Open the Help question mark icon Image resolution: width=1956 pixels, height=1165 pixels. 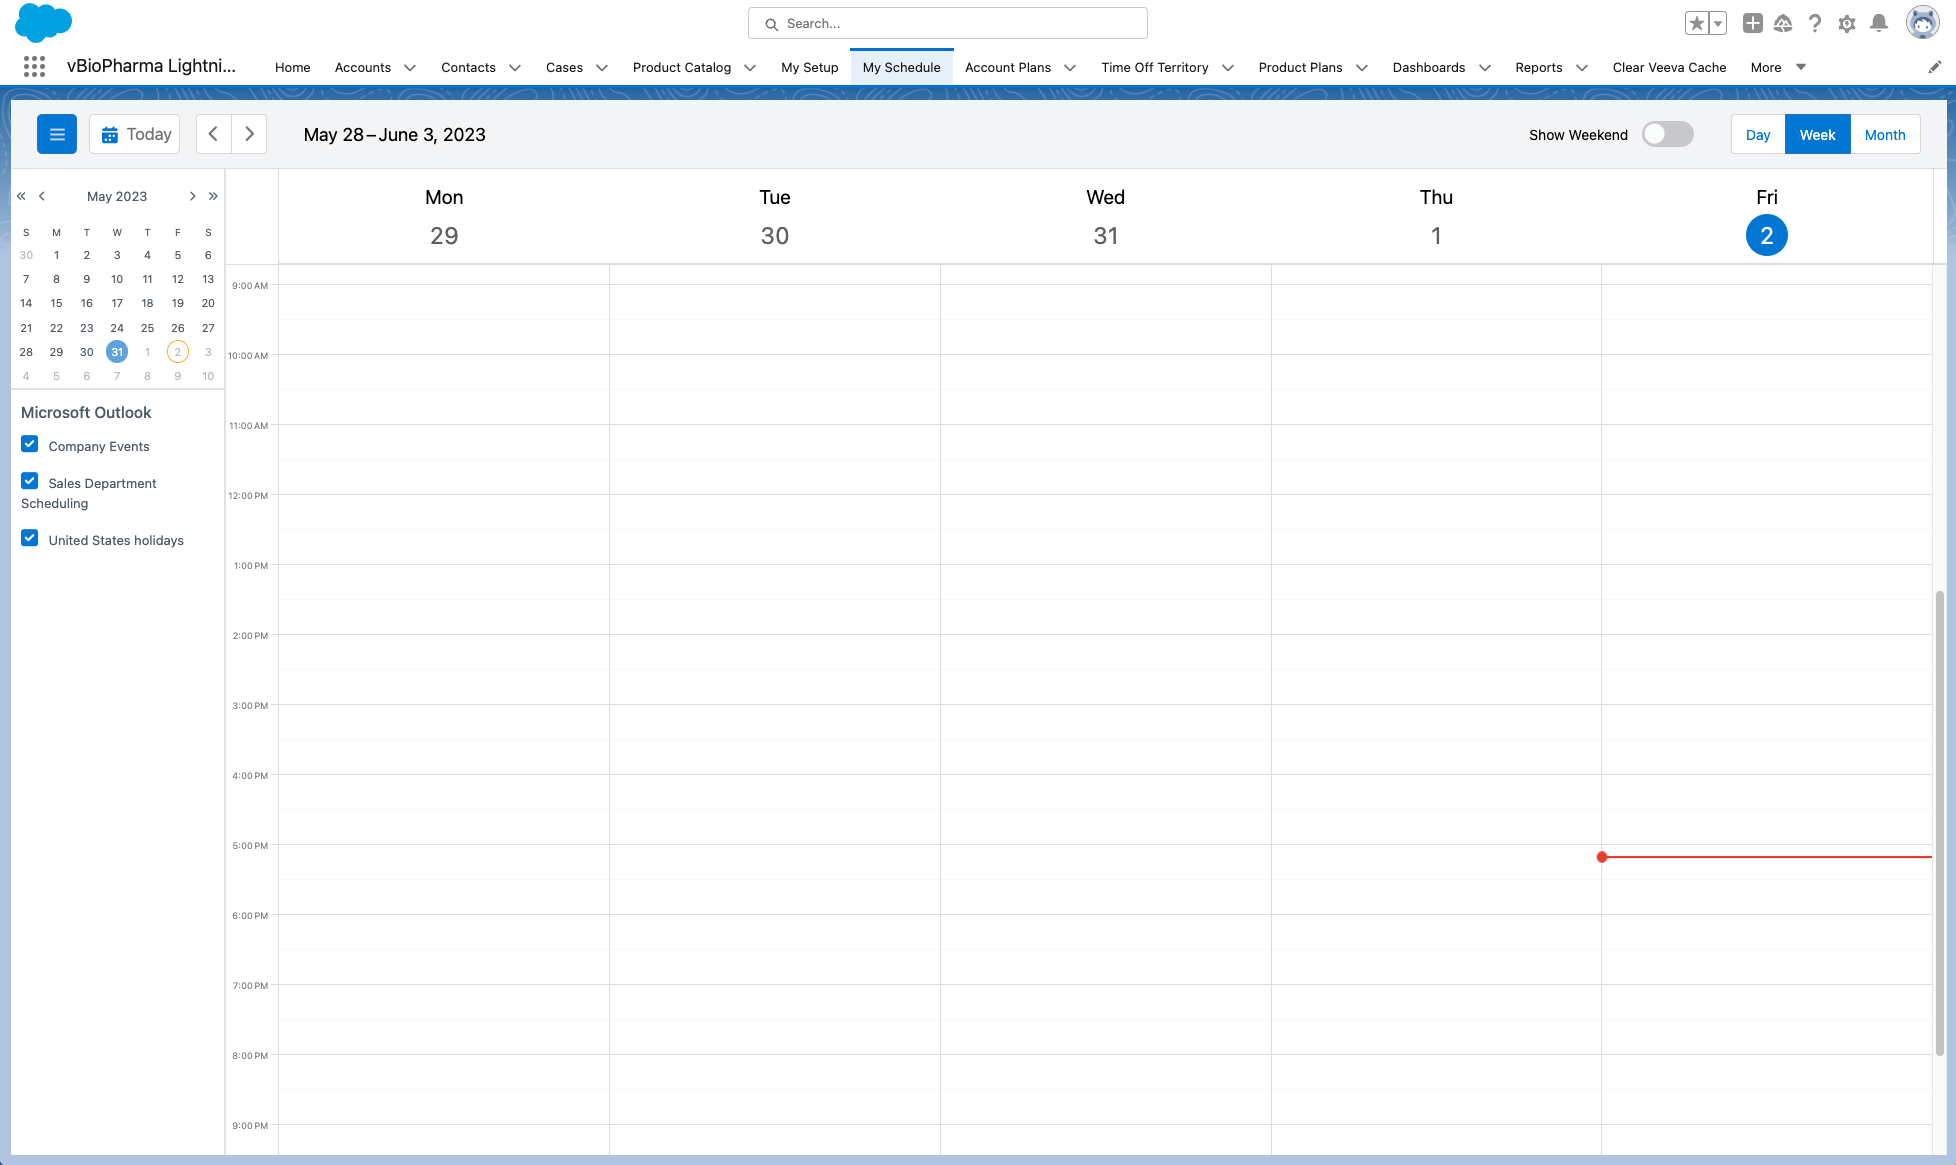[1815, 23]
